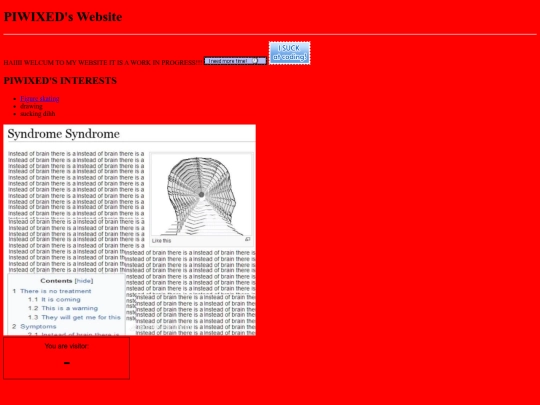The image size is (540, 405).
Task: Click the 'PIWIXED's Website' heading
Action: pyautogui.click(x=63, y=17)
